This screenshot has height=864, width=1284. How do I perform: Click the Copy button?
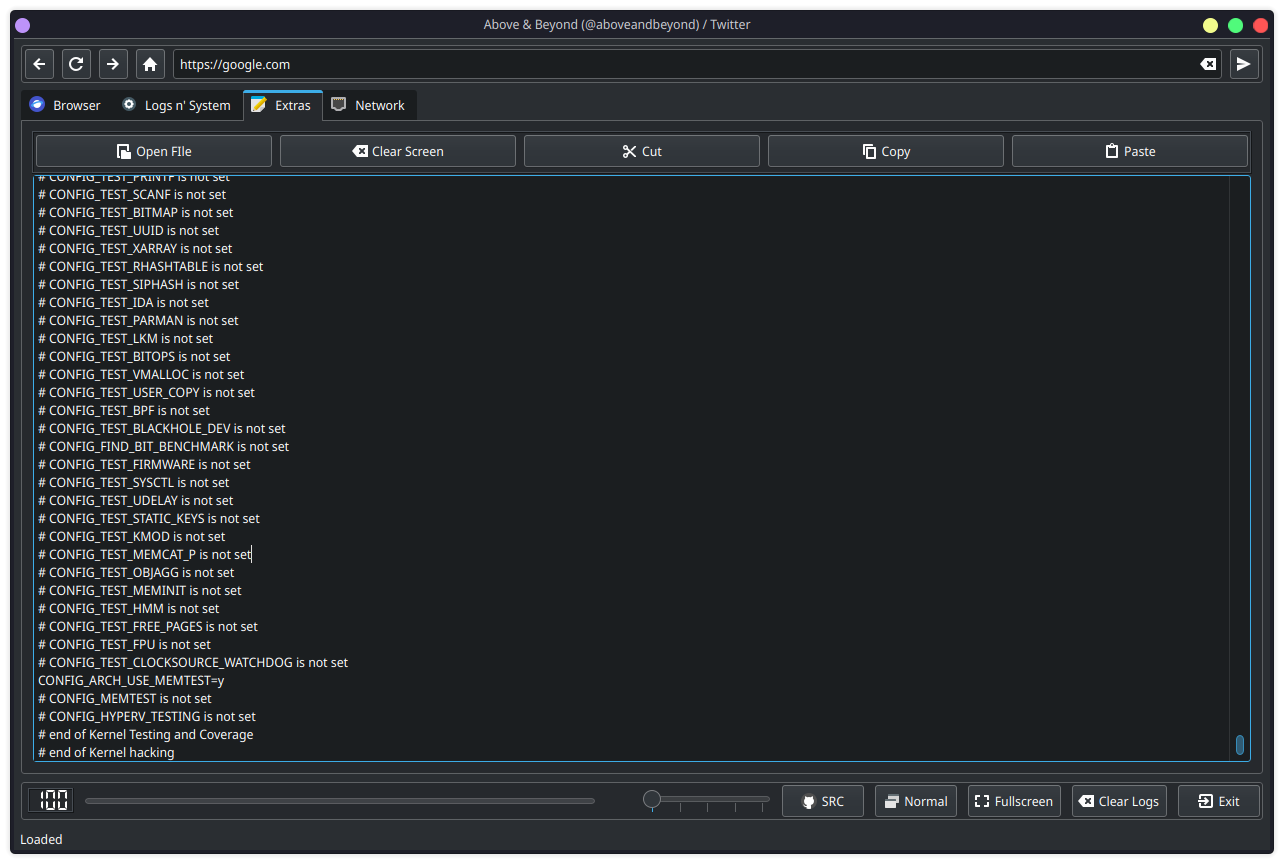click(x=886, y=151)
